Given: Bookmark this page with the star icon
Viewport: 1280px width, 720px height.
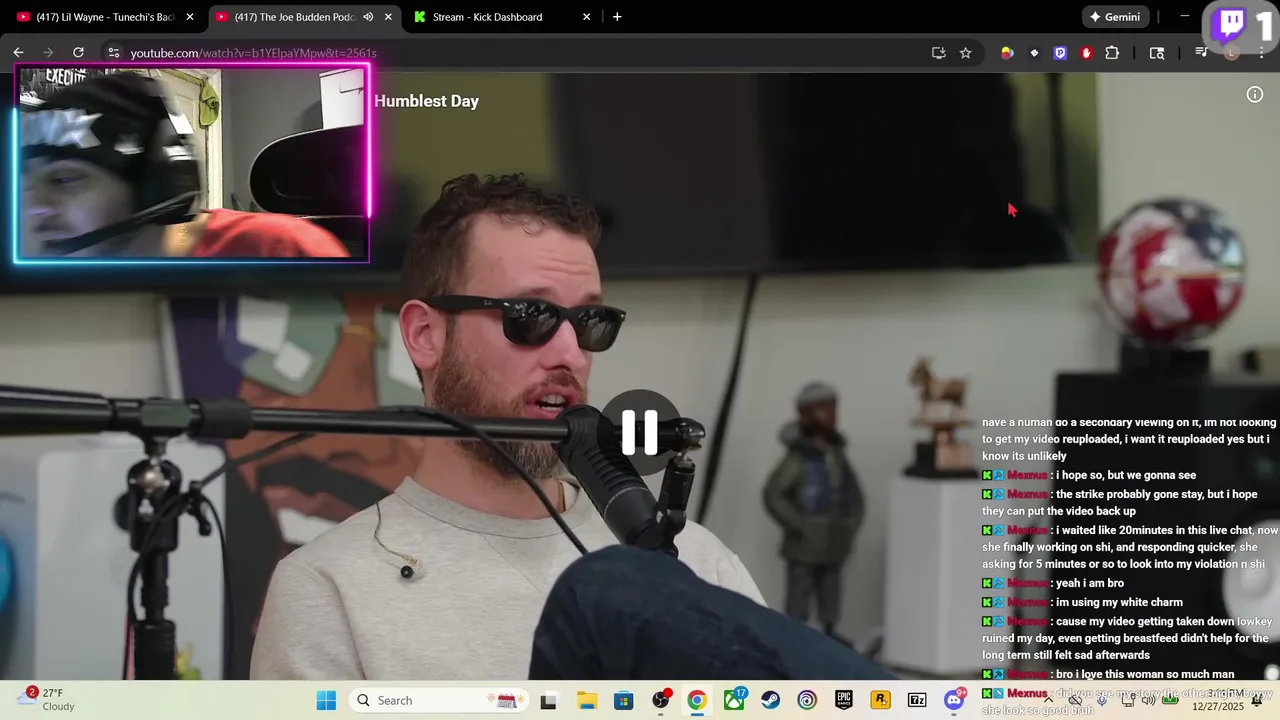Looking at the screenshot, I should (x=965, y=53).
